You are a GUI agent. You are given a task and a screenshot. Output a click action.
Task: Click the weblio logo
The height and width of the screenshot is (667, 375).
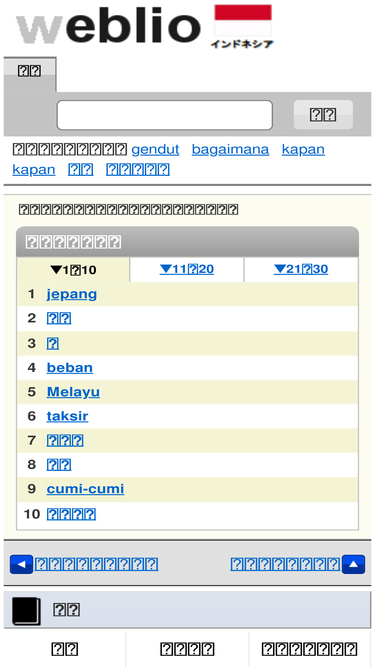tap(108, 26)
